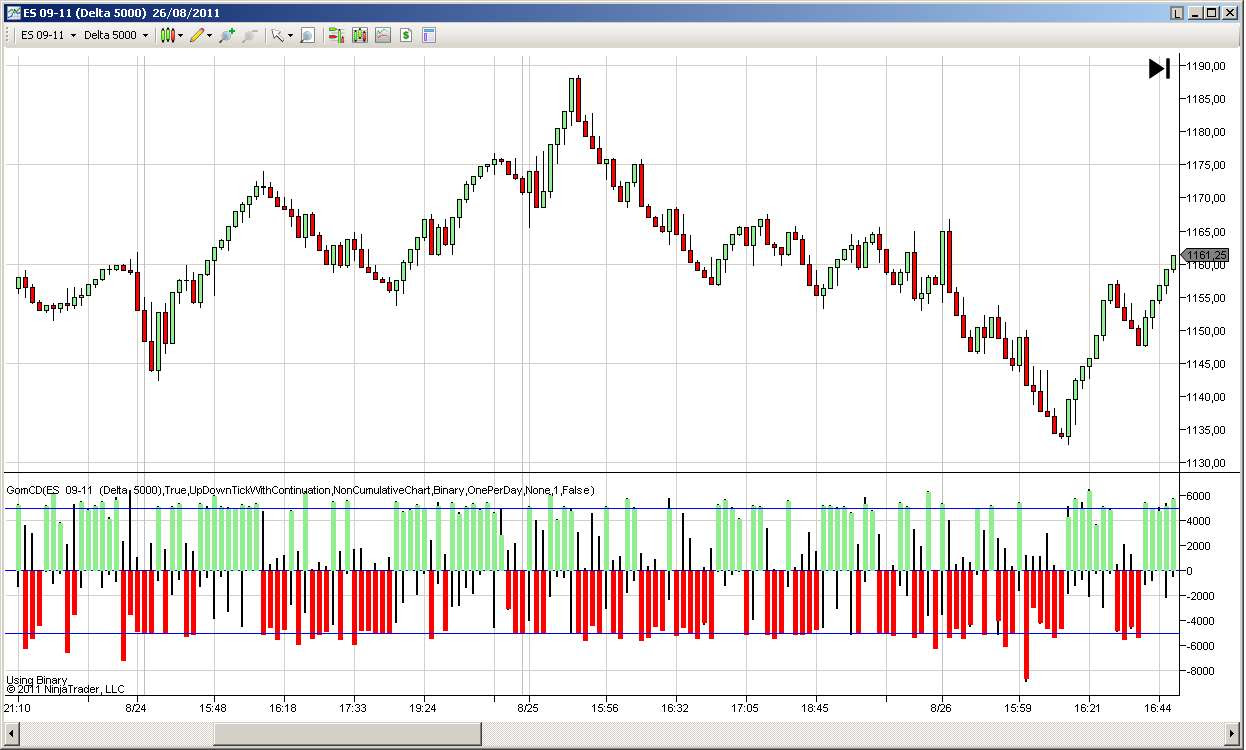Image resolution: width=1246 pixels, height=750 pixels.
Task: Click the horizontal scrollbar left arrow
Action: coord(10,733)
